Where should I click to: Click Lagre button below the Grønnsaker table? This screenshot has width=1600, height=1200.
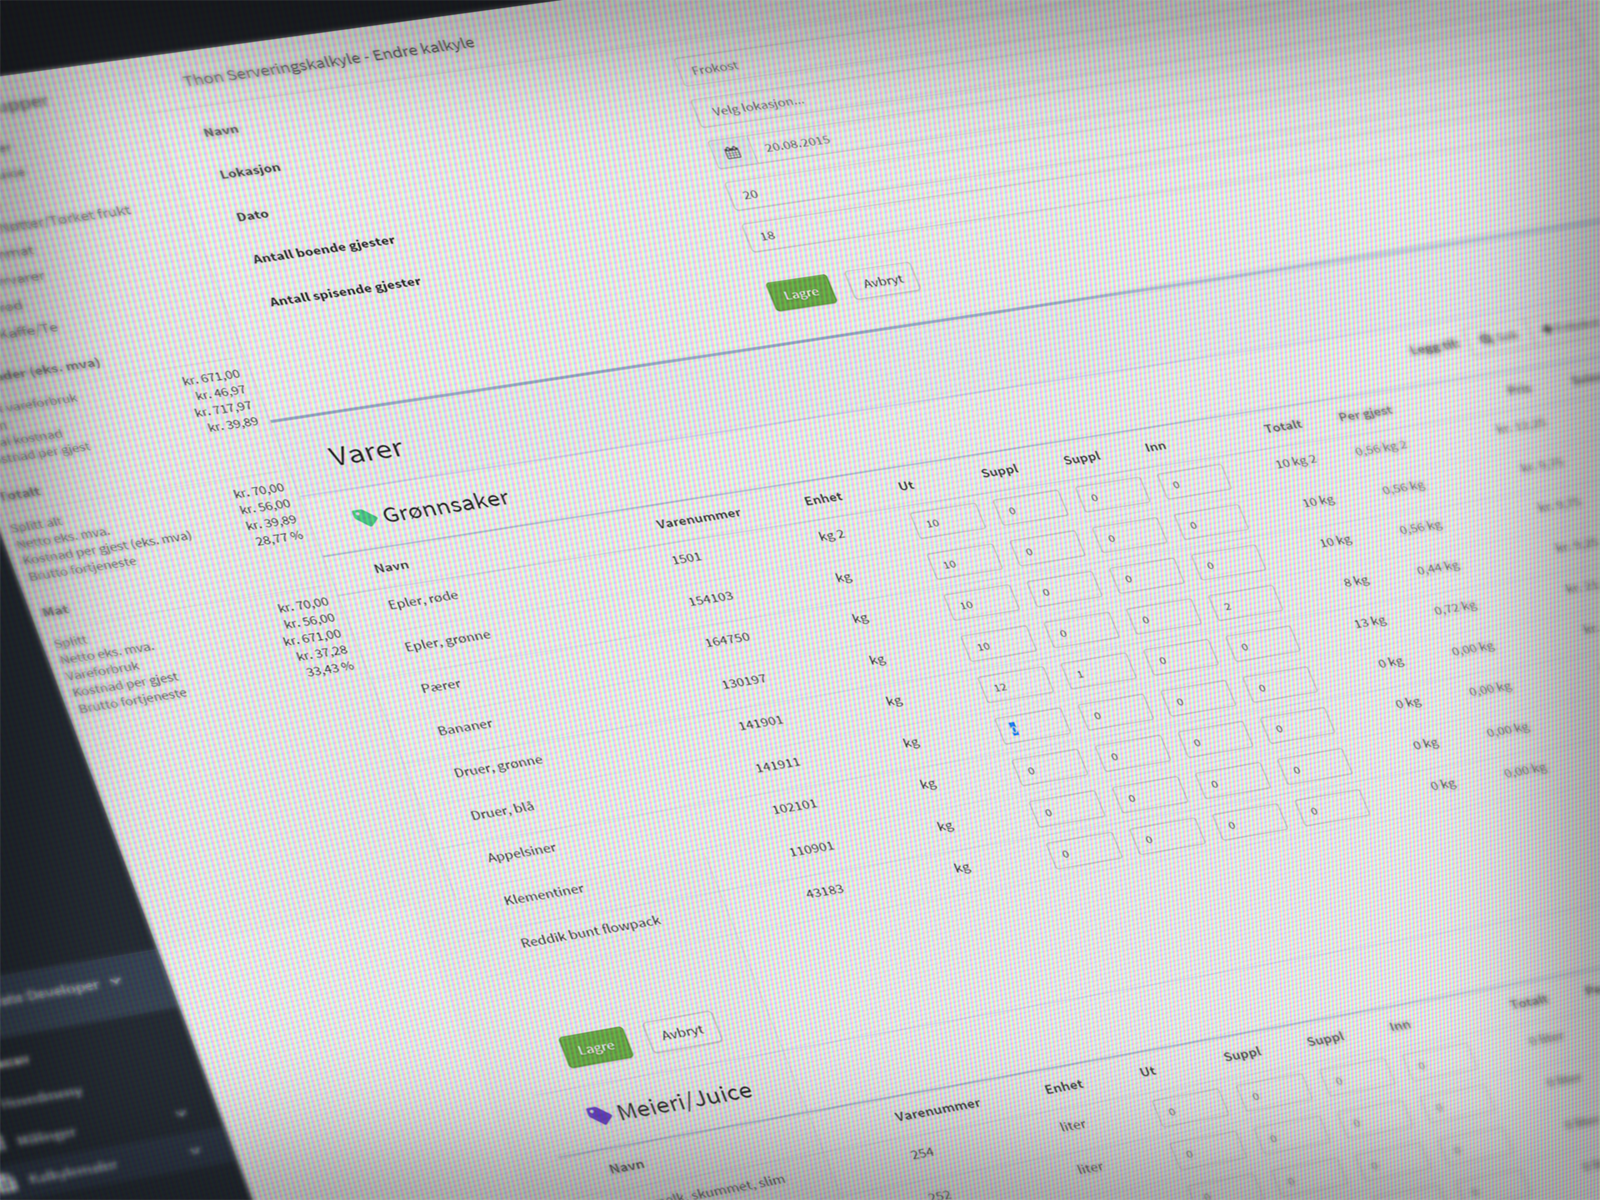click(x=595, y=1048)
